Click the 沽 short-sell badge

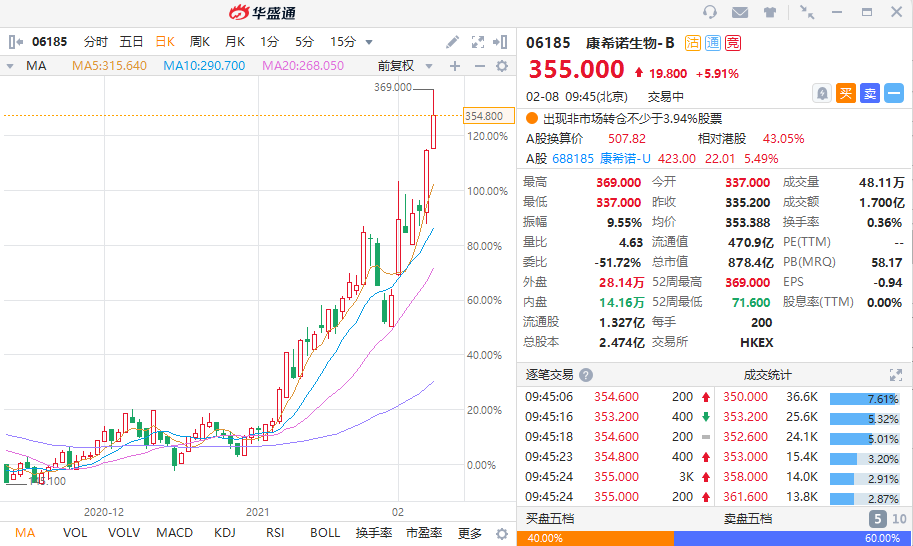pos(692,42)
